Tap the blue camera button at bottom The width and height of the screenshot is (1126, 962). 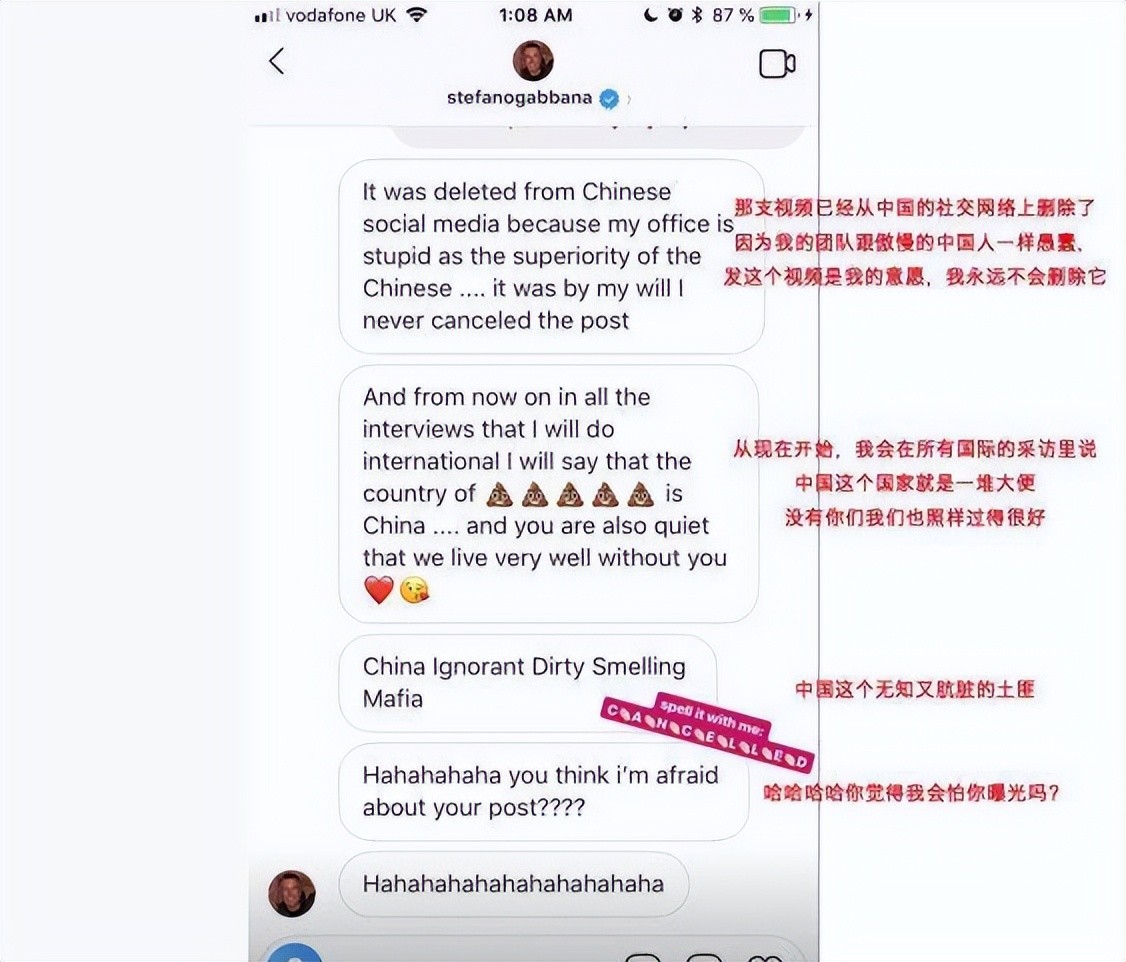[x=294, y=953]
